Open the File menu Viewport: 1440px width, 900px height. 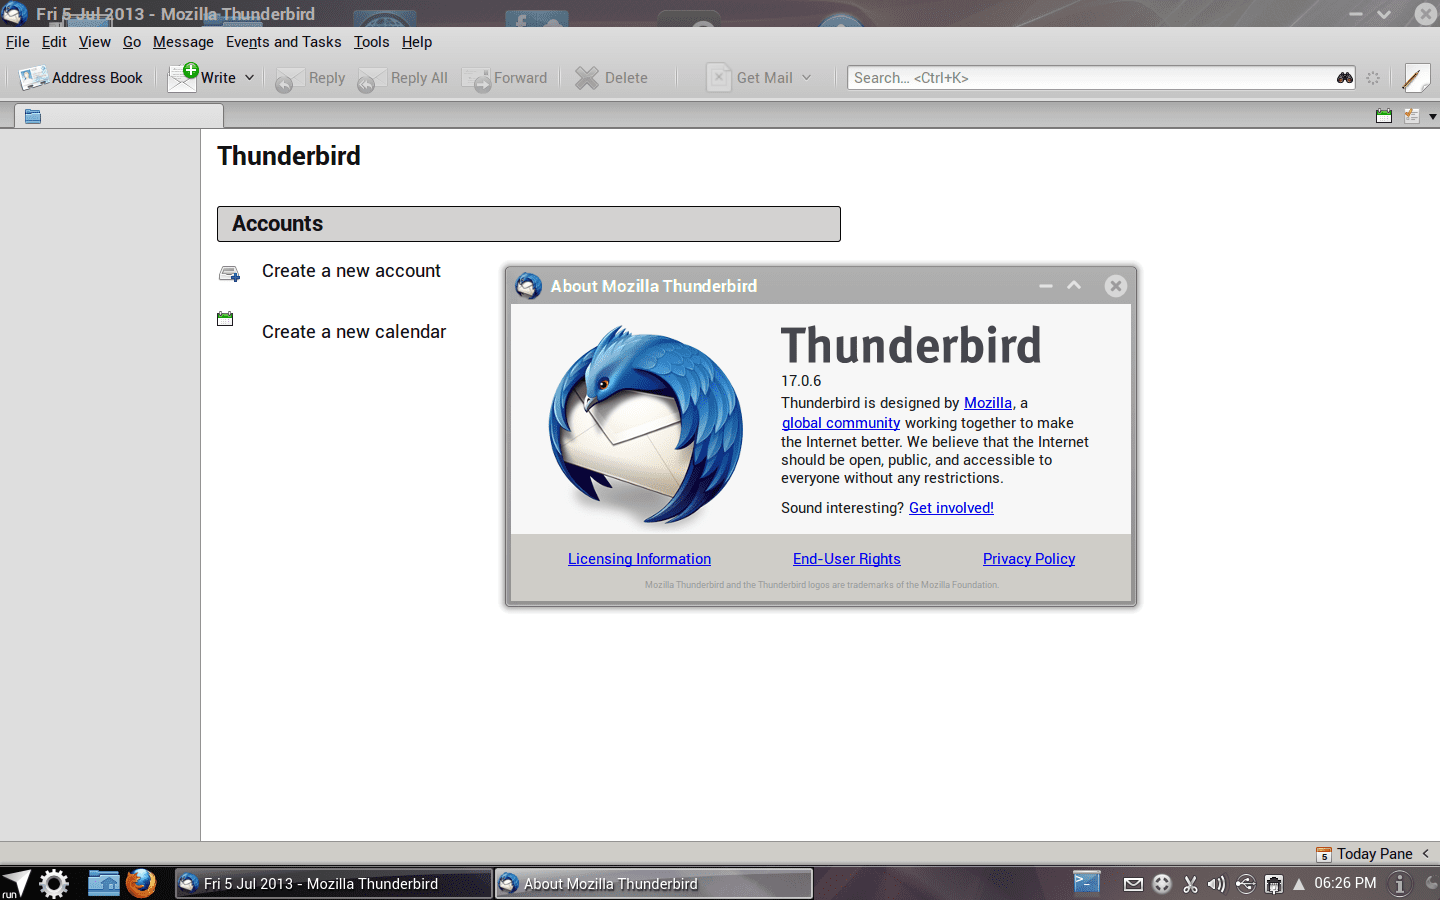tap(18, 42)
